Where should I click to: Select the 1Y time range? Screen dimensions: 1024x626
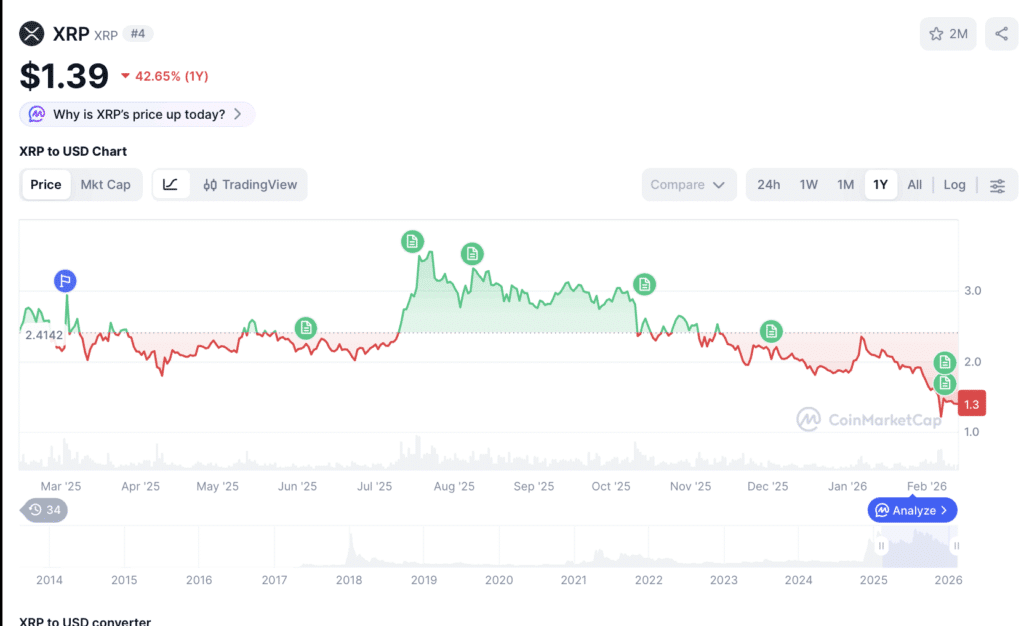click(x=880, y=185)
